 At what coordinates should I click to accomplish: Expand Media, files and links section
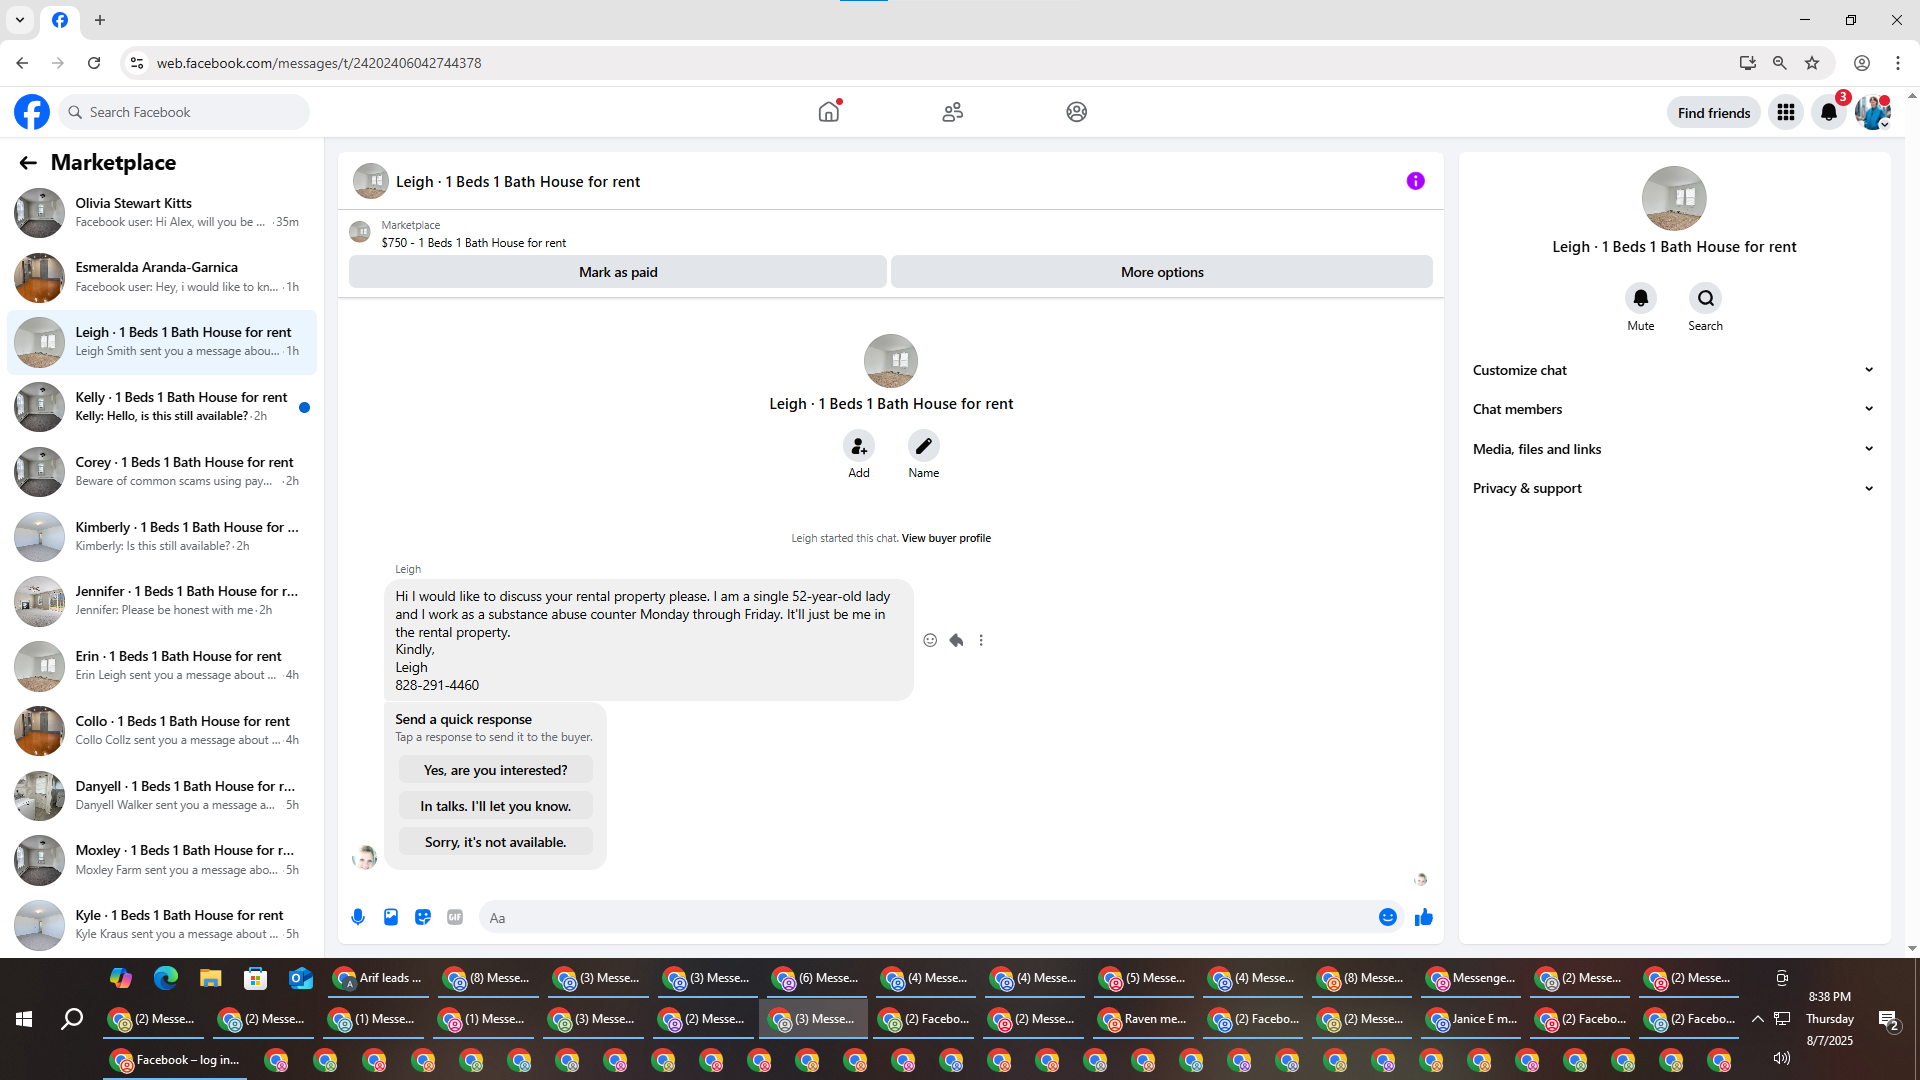coord(1674,449)
